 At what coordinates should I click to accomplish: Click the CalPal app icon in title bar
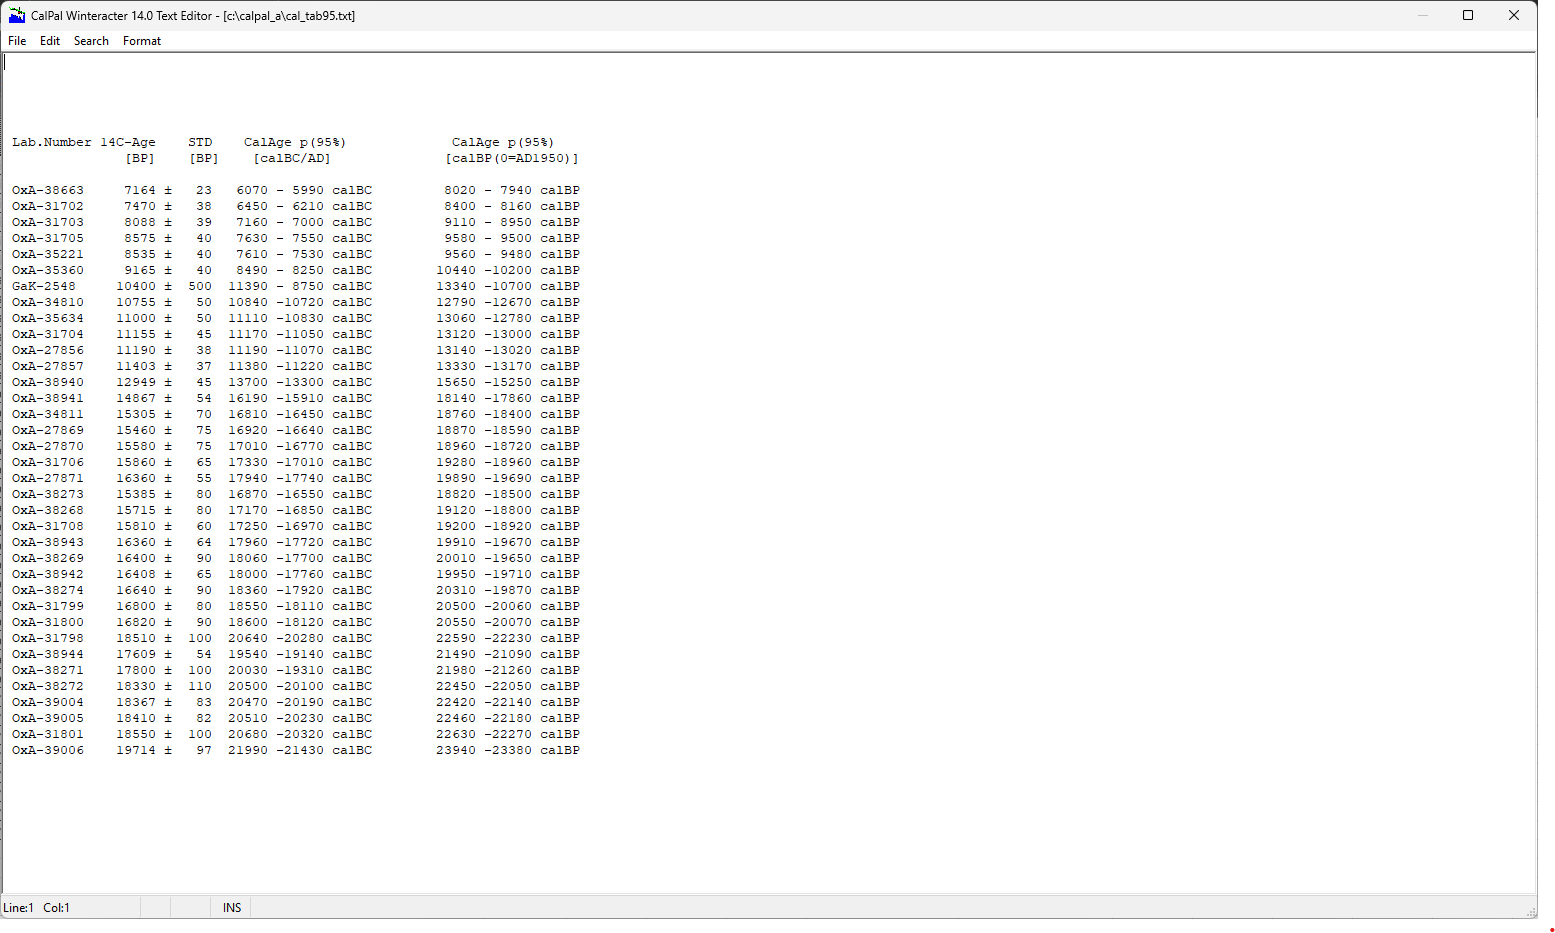pyautogui.click(x=16, y=15)
